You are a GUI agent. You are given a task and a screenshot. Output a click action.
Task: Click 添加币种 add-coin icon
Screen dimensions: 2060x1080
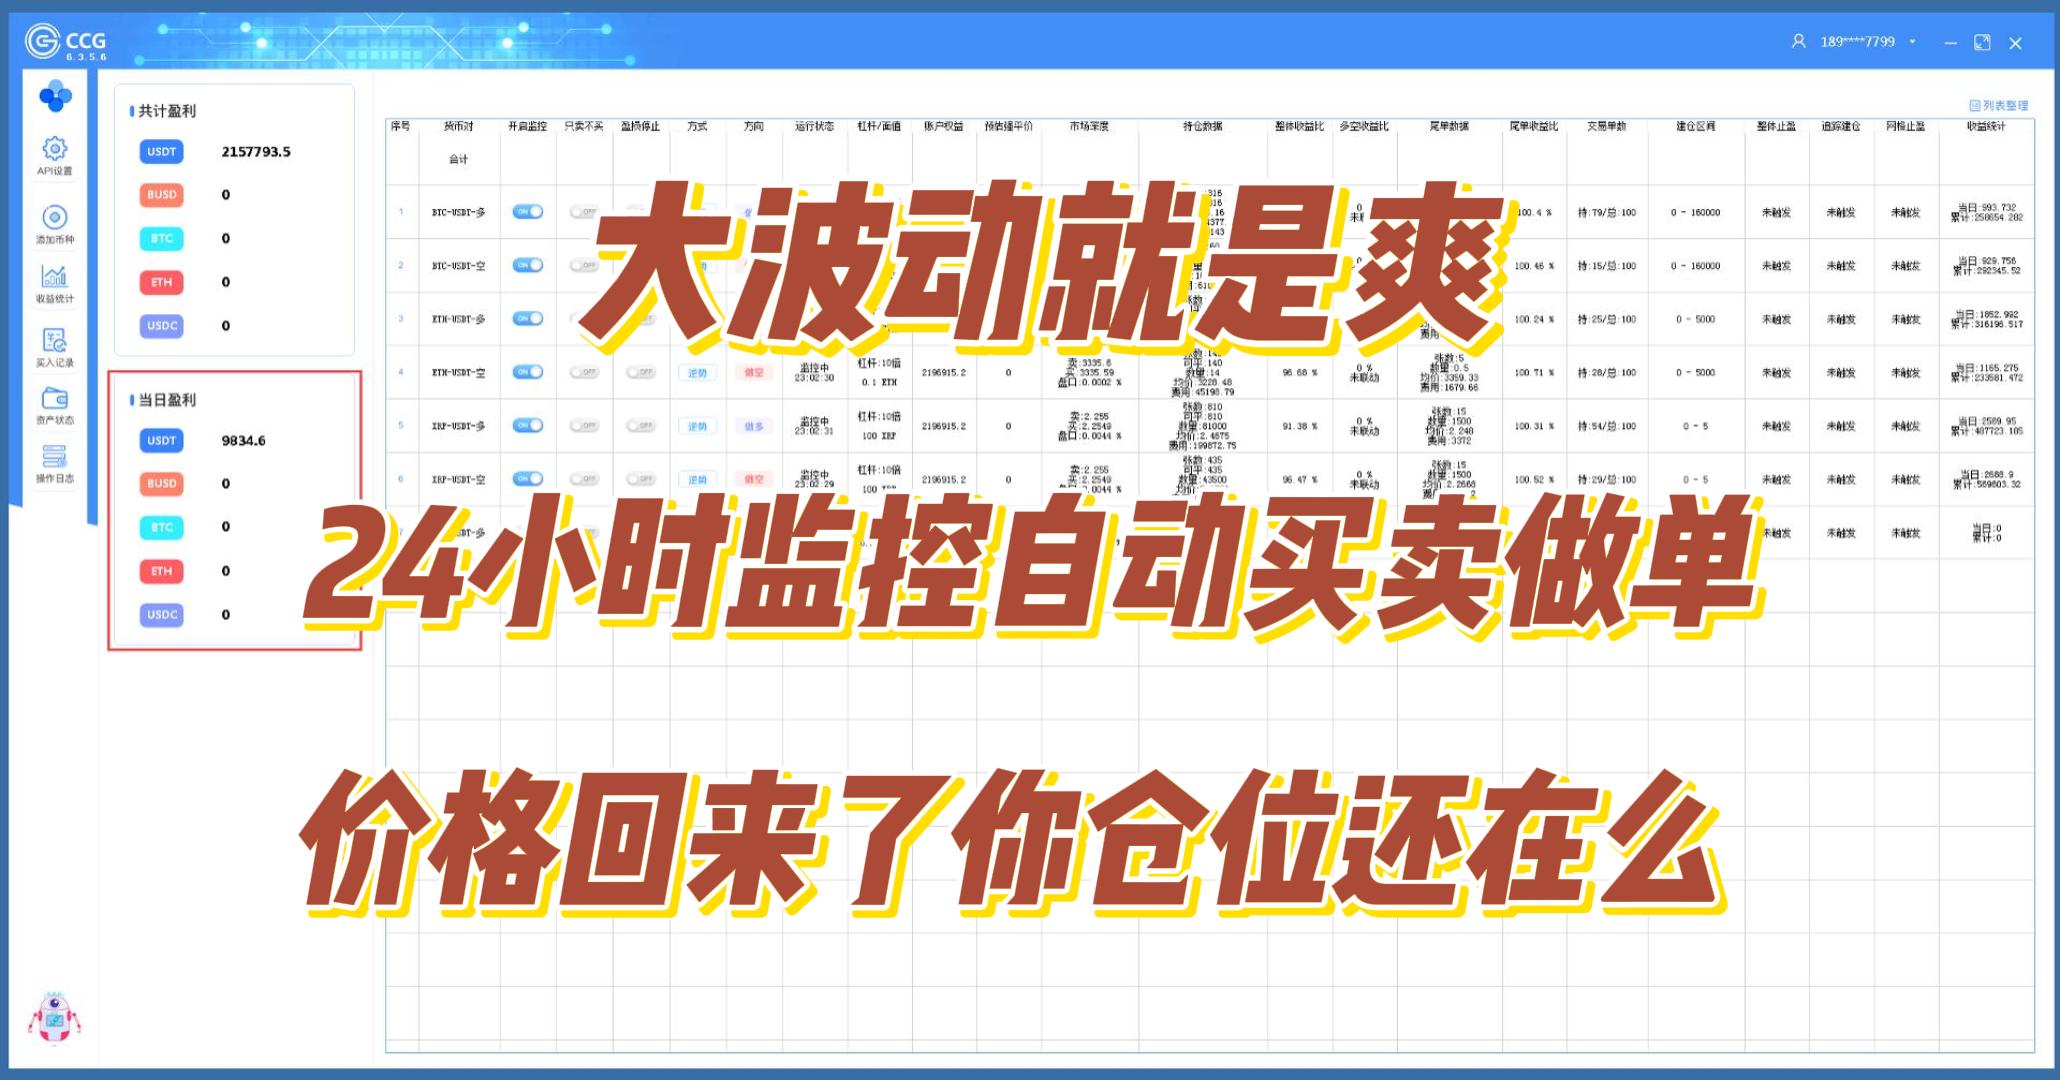(x=55, y=218)
